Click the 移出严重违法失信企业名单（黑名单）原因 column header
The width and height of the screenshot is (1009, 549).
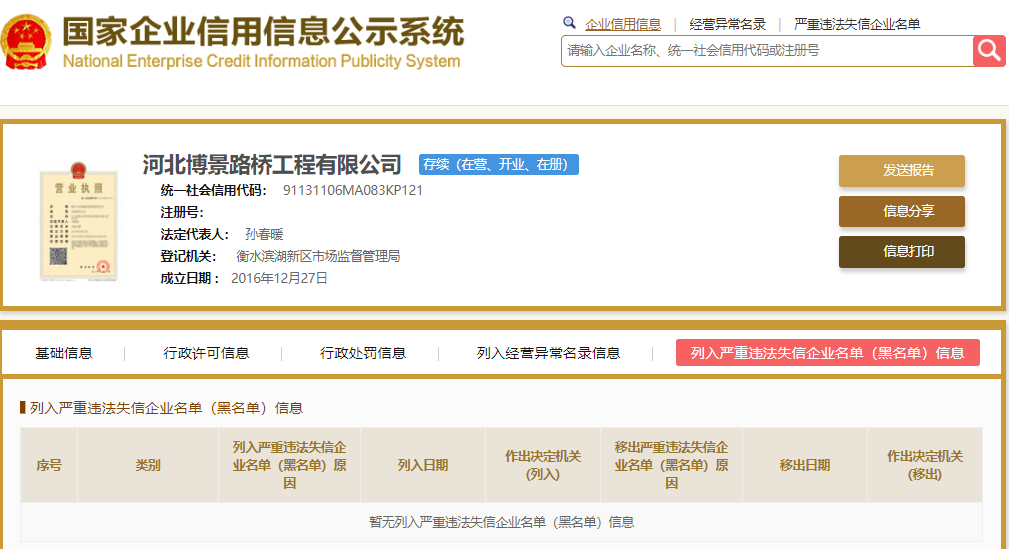pyautogui.click(x=672, y=465)
